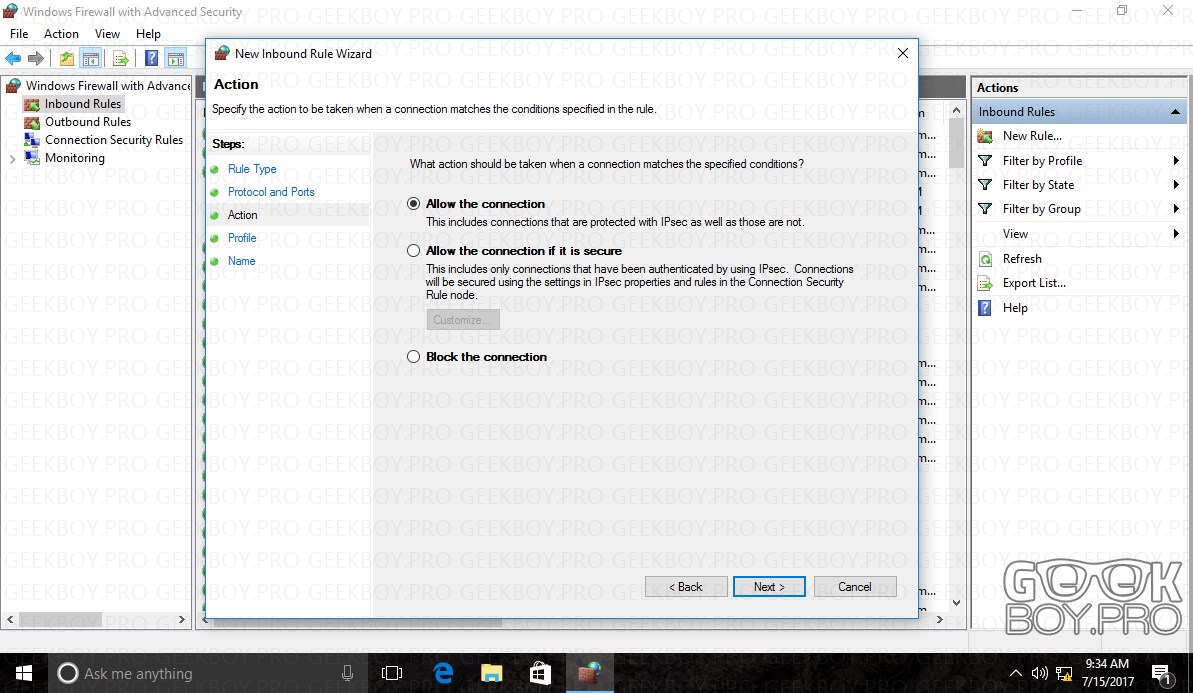Image resolution: width=1193 pixels, height=693 pixels.
Task: Click the Back button in the wizard
Action: click(x=686, y=587)
